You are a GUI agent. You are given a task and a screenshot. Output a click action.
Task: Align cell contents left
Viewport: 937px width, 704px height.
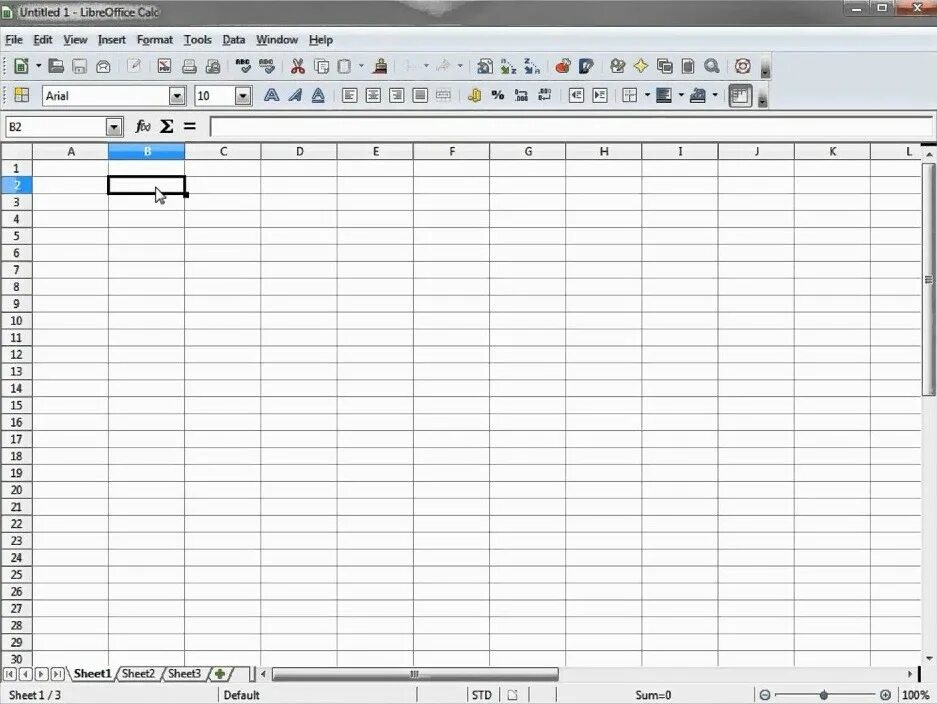tap(350, 96)
